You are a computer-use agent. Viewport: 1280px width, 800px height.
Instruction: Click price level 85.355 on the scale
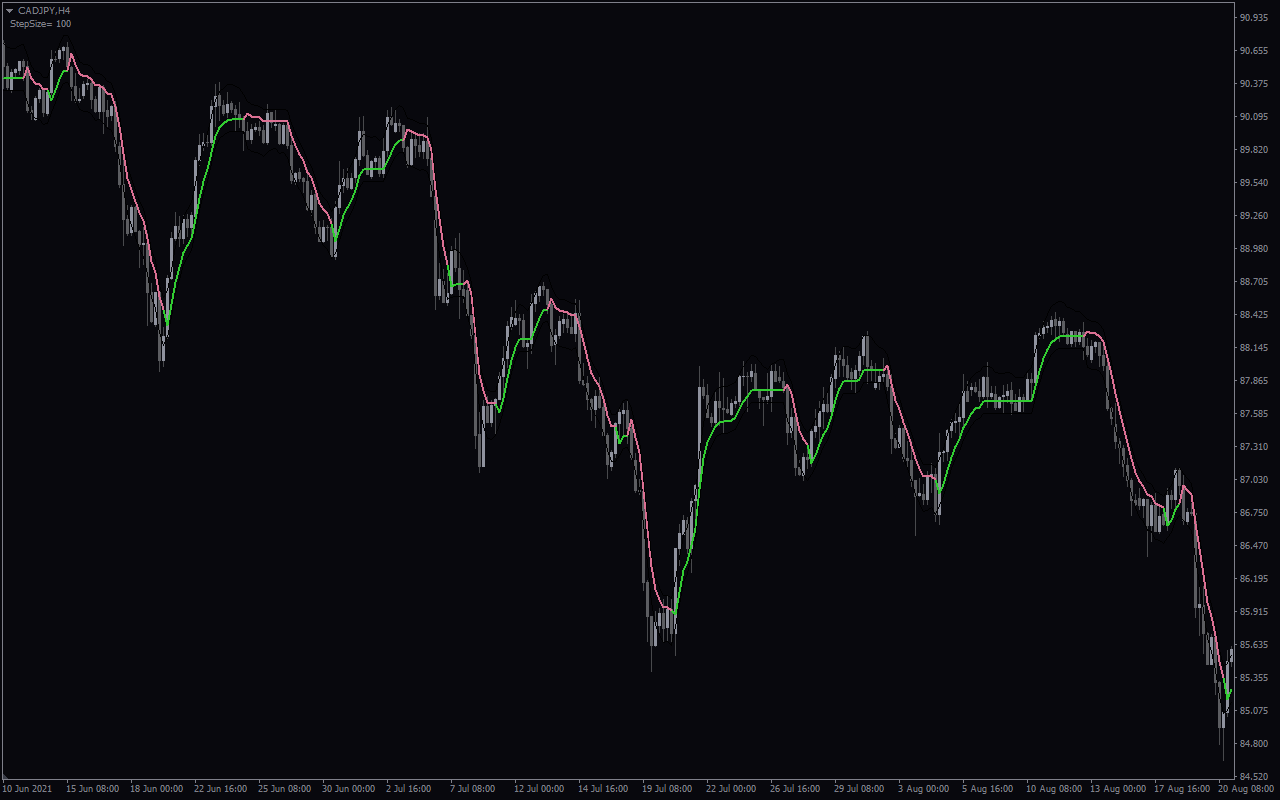coord(1254,678)
